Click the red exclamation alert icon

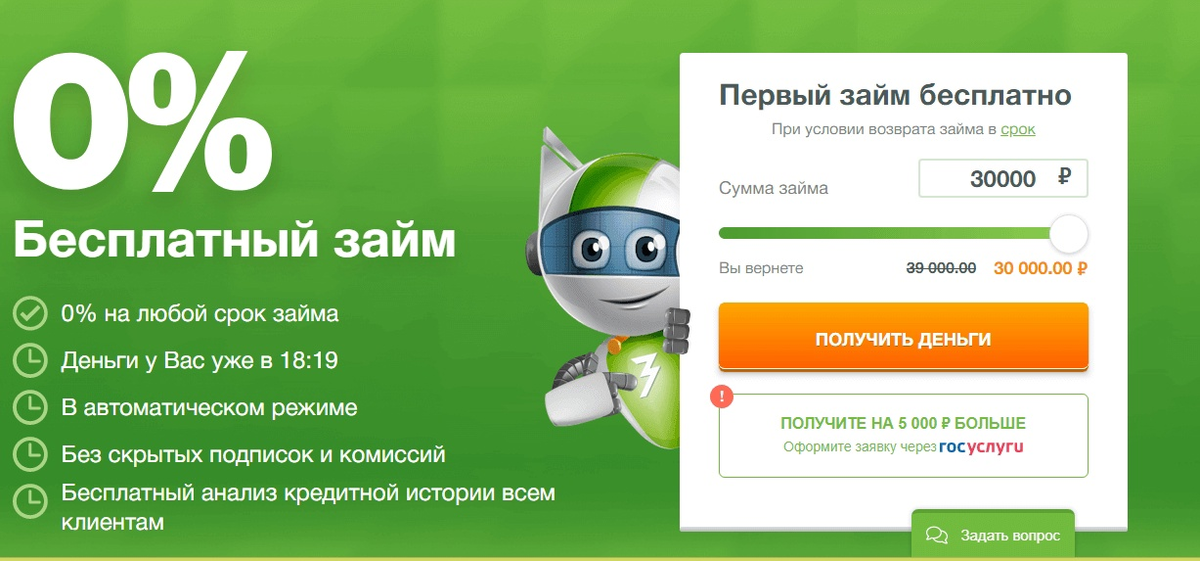(x=721, y=395)
